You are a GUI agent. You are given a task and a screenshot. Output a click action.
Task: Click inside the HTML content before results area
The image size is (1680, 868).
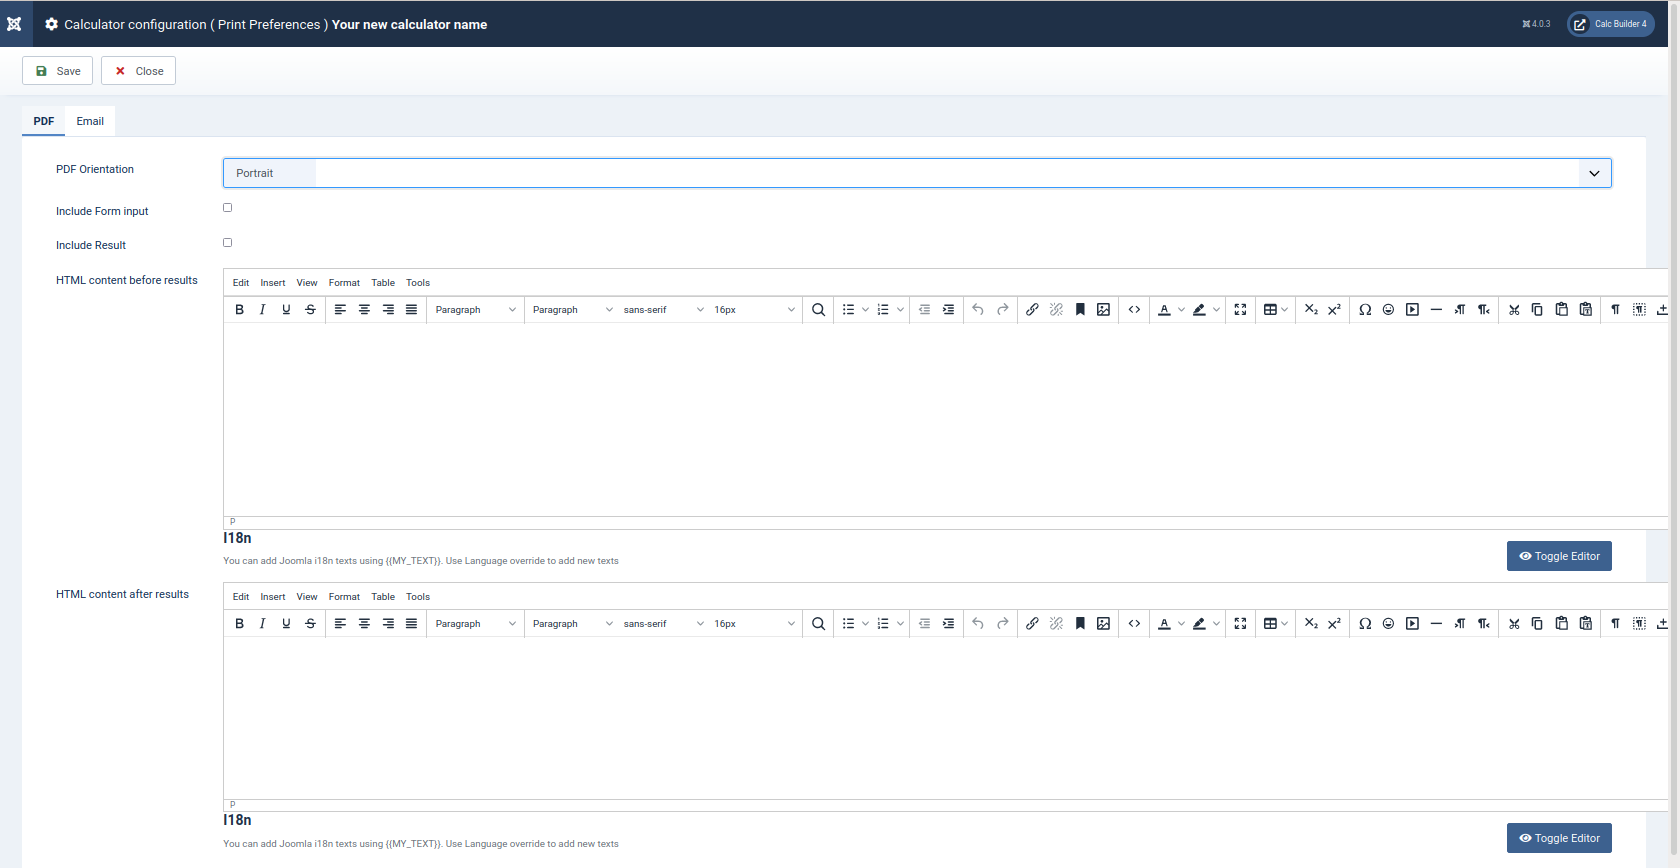tap(945, 420)
